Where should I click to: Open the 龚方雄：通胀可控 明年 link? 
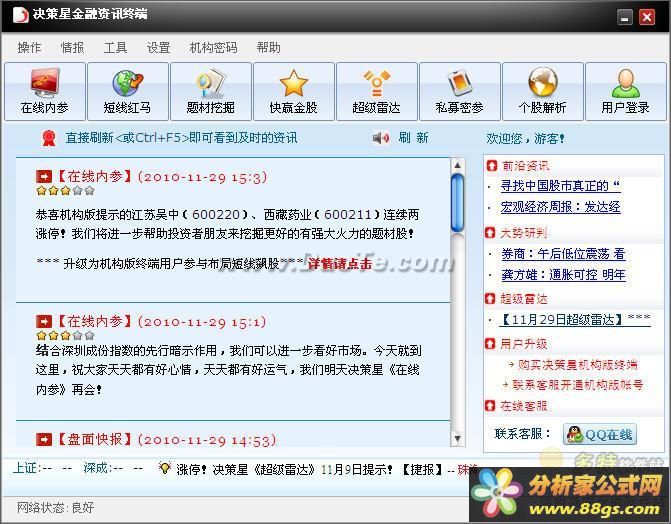click(563, 274)
